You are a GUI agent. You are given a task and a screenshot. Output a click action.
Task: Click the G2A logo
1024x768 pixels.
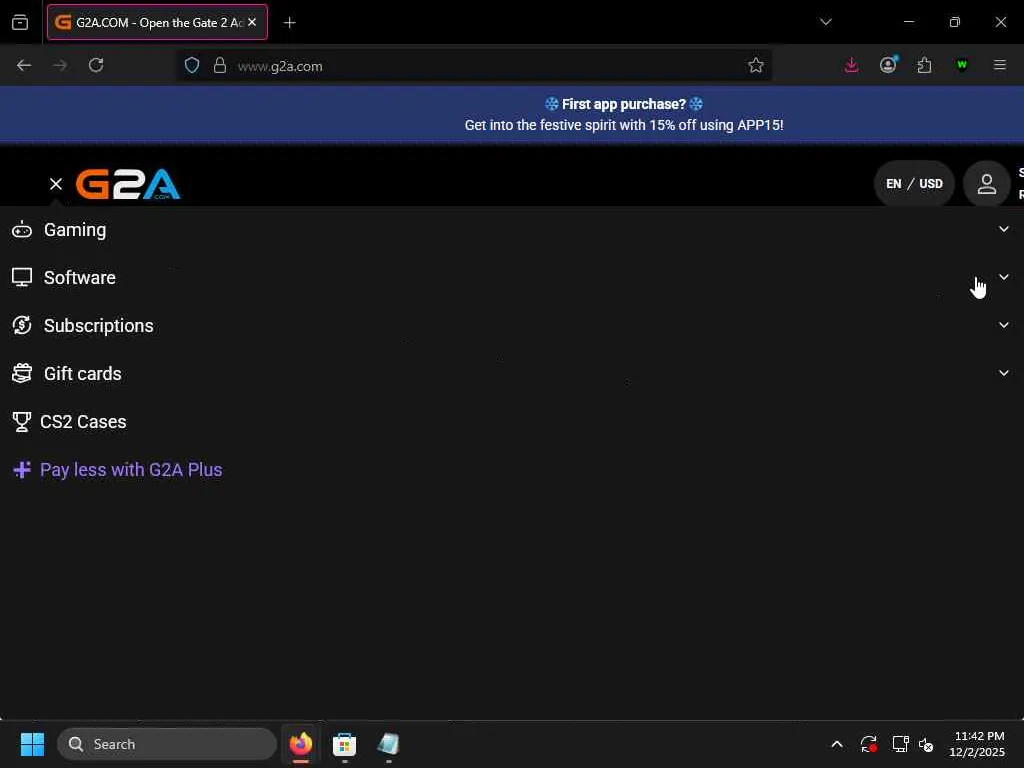128,184
